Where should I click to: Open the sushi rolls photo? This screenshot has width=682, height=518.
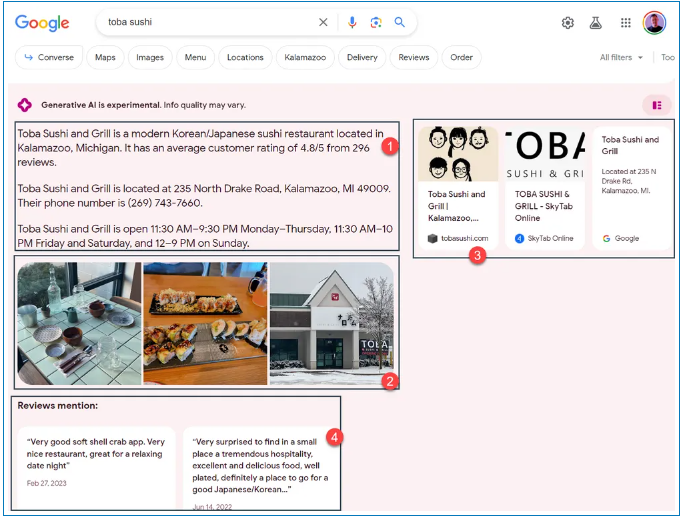point(205,323)
